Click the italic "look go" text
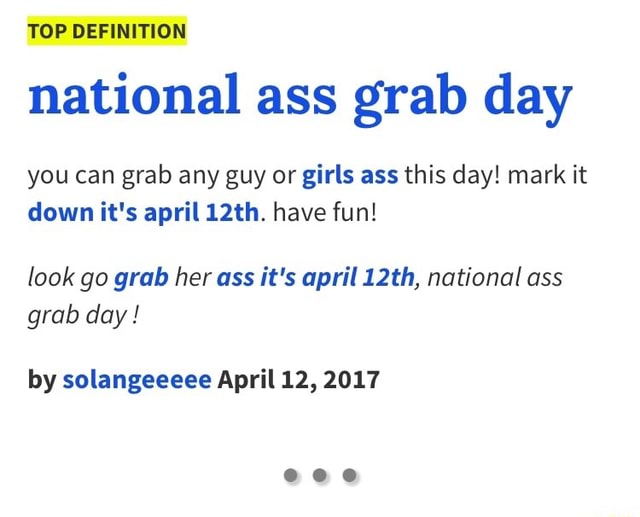The image size is (640, 517). pyautogui.click(x=68, y=278)
